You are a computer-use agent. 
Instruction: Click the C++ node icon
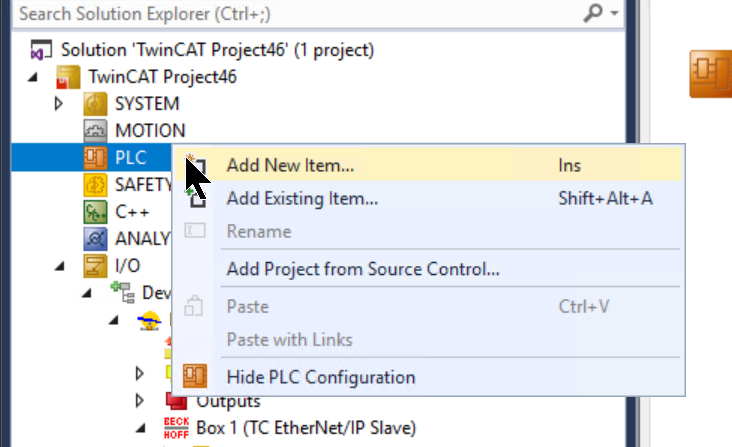(95, 212)
